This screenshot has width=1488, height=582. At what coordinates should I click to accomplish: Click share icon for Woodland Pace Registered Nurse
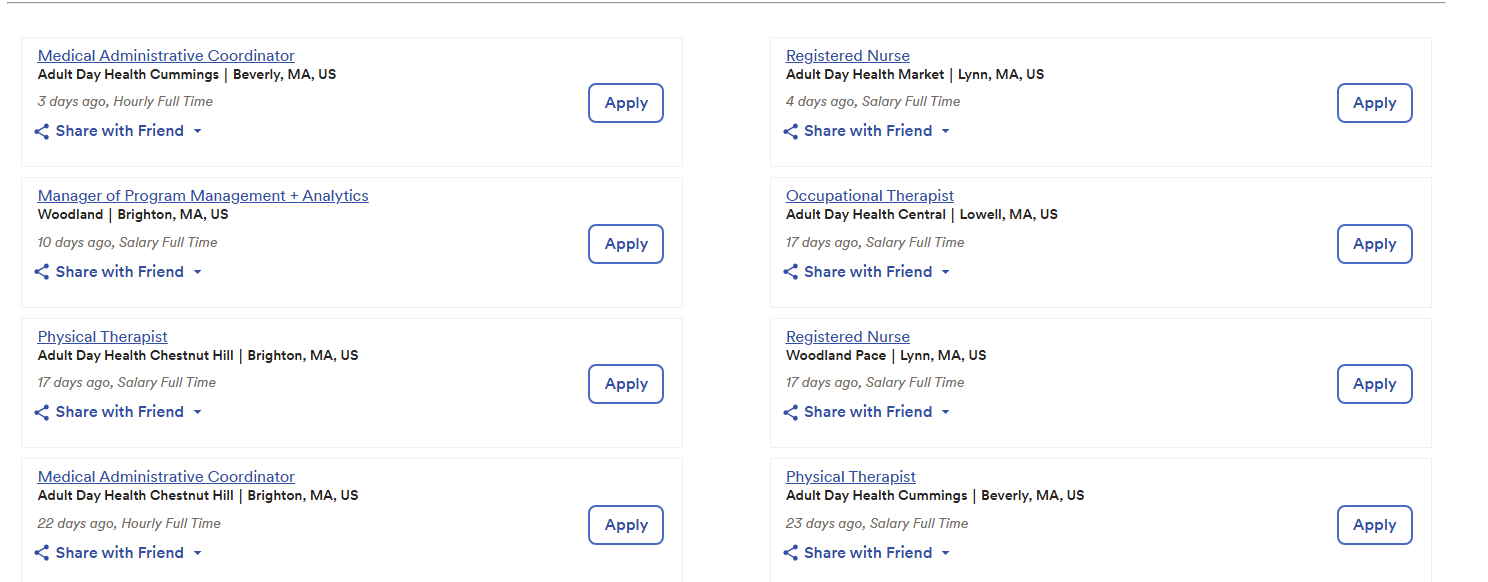click(x=790, y=412)
